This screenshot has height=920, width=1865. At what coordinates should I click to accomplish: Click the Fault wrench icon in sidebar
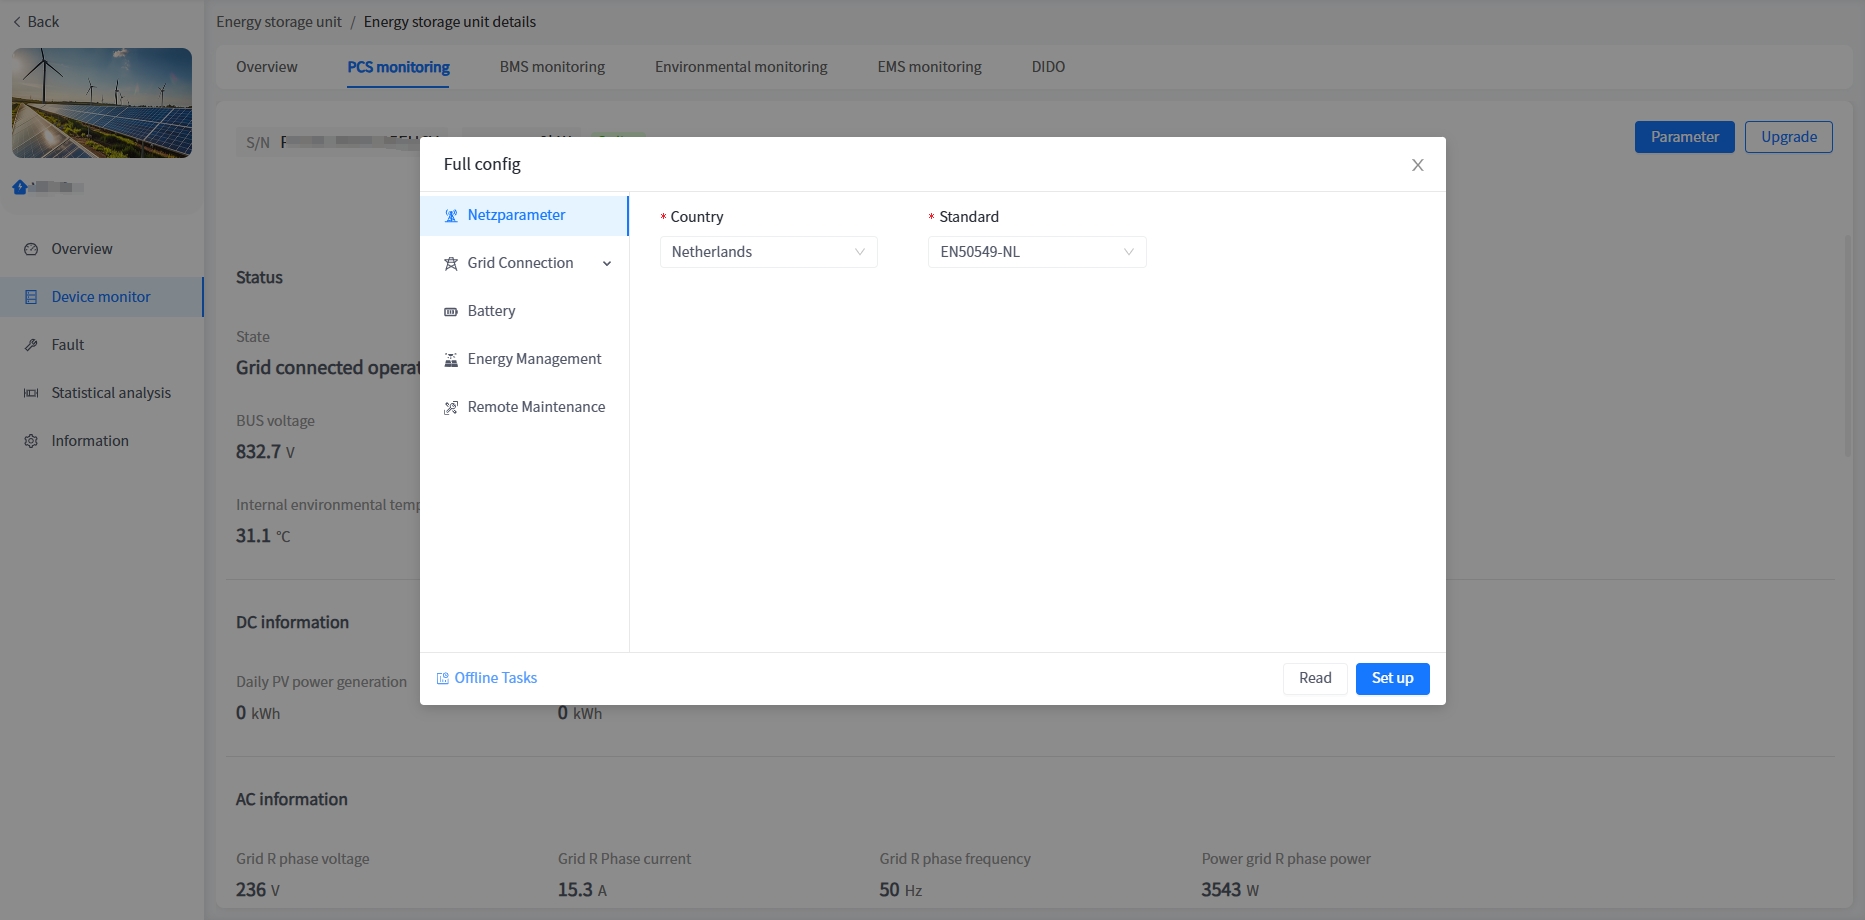point(31,345)
